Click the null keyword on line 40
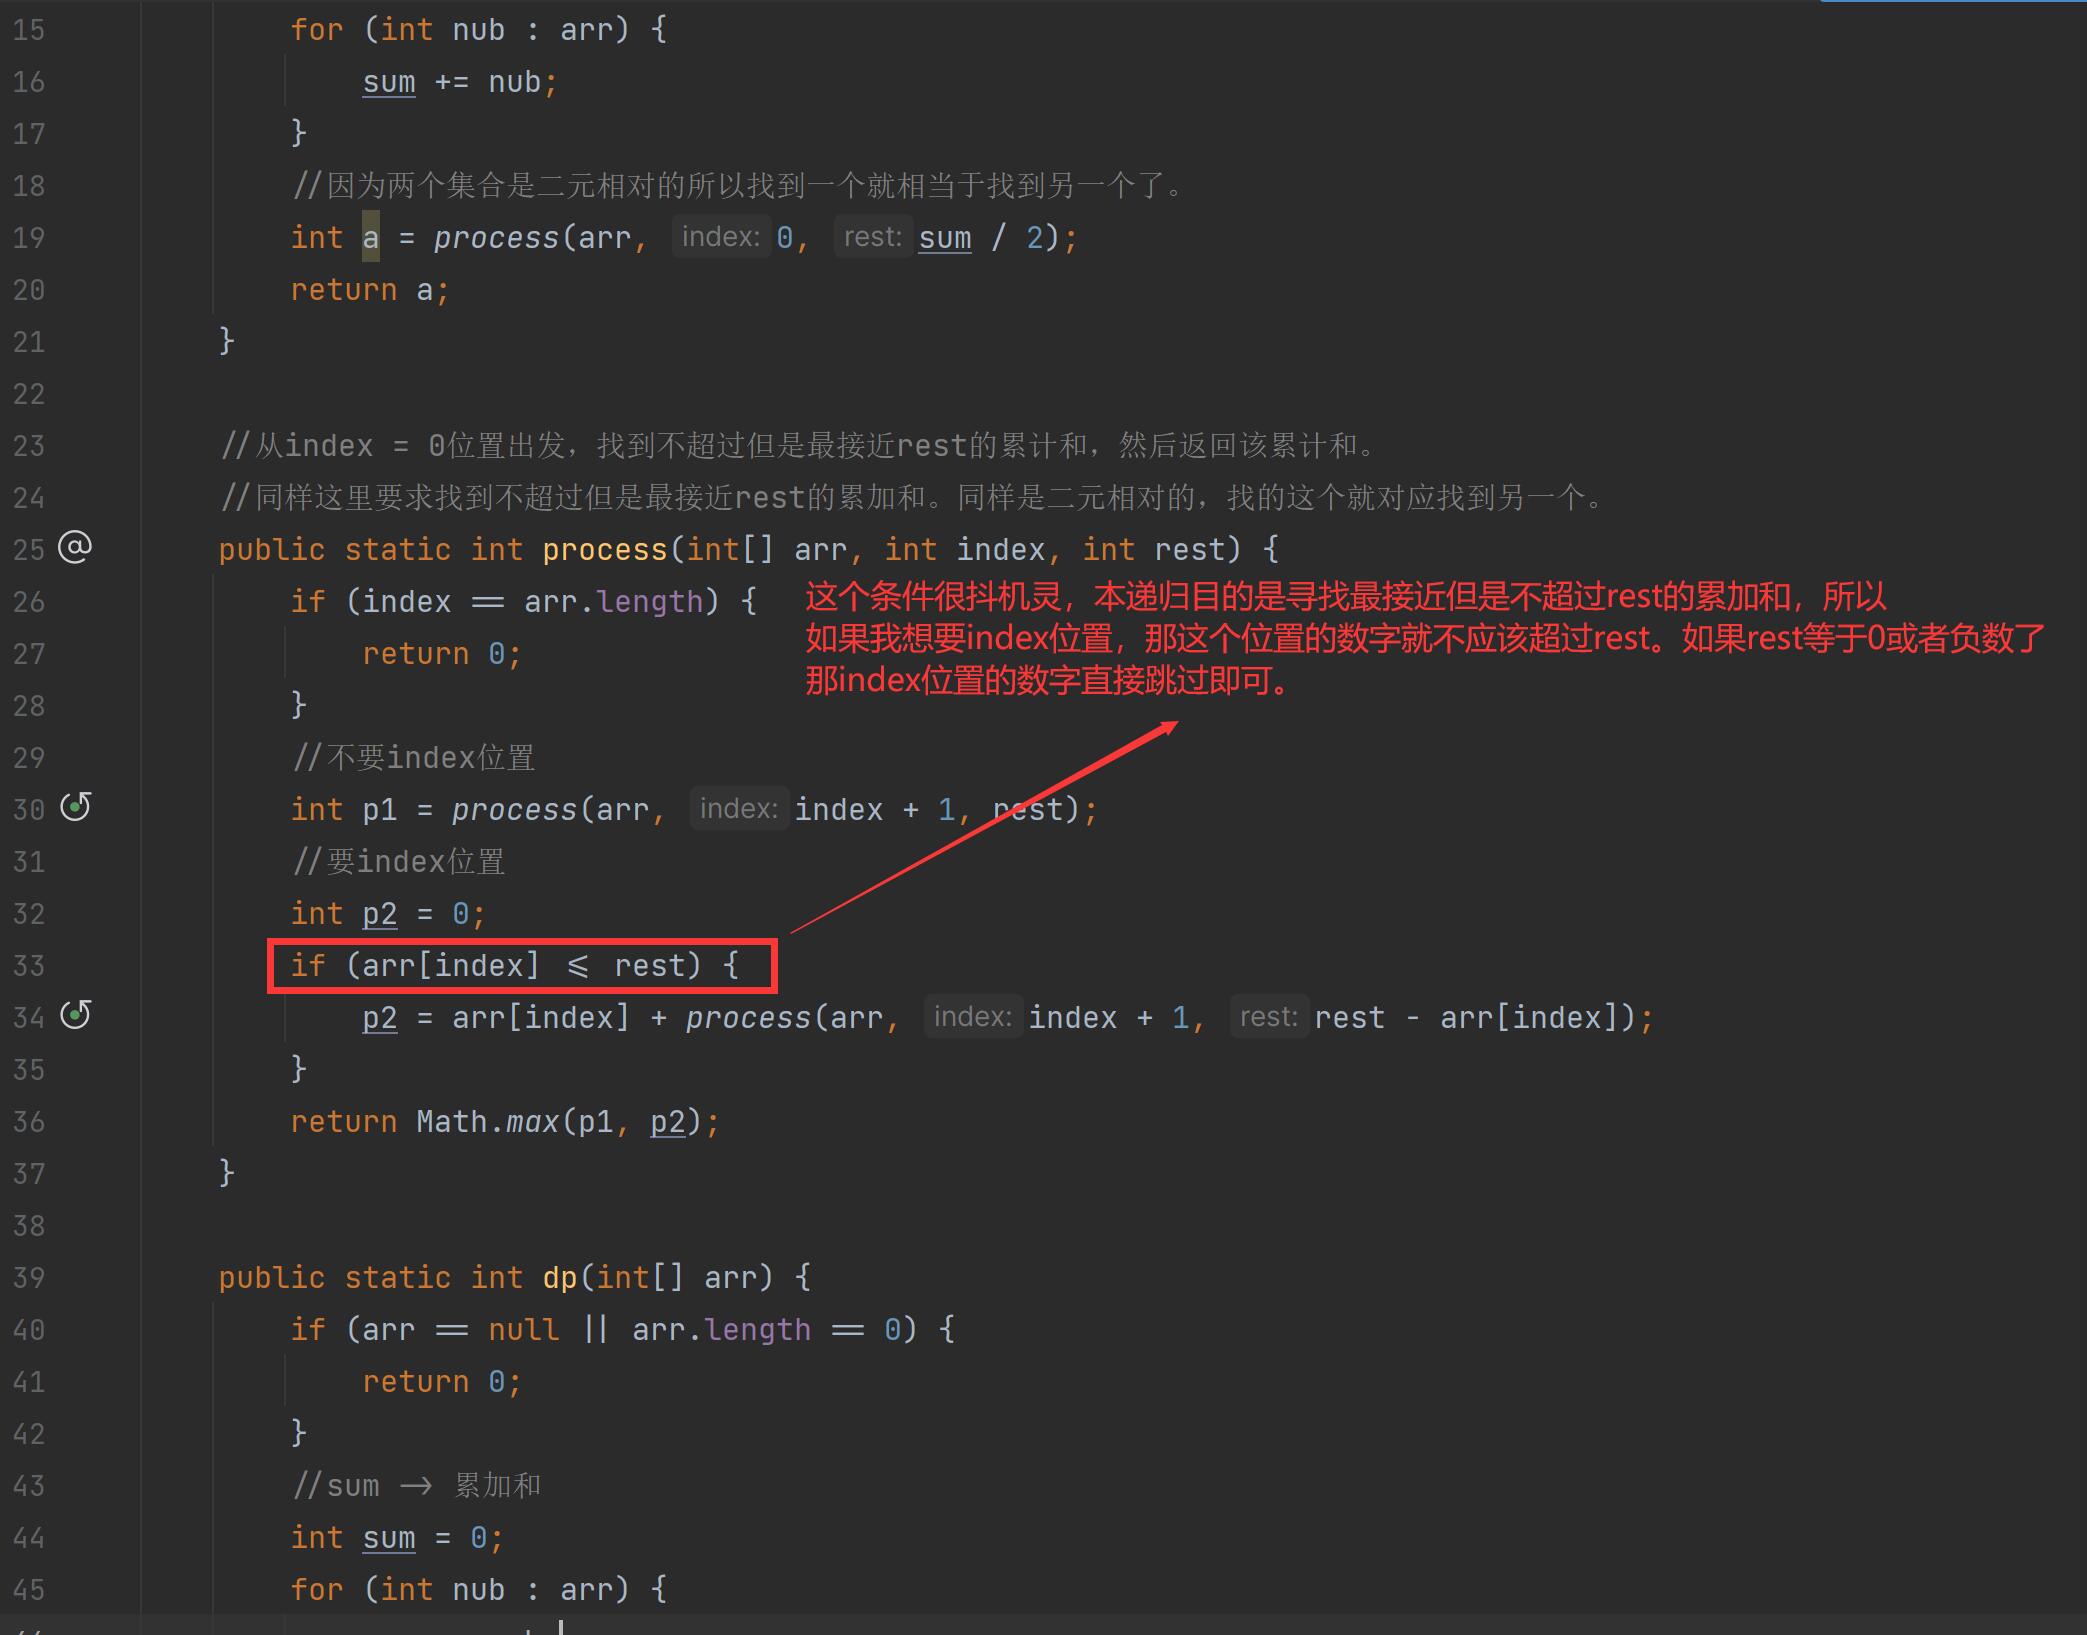This screenshot has width=2087, height=1635. click(x=523, y=1330)
